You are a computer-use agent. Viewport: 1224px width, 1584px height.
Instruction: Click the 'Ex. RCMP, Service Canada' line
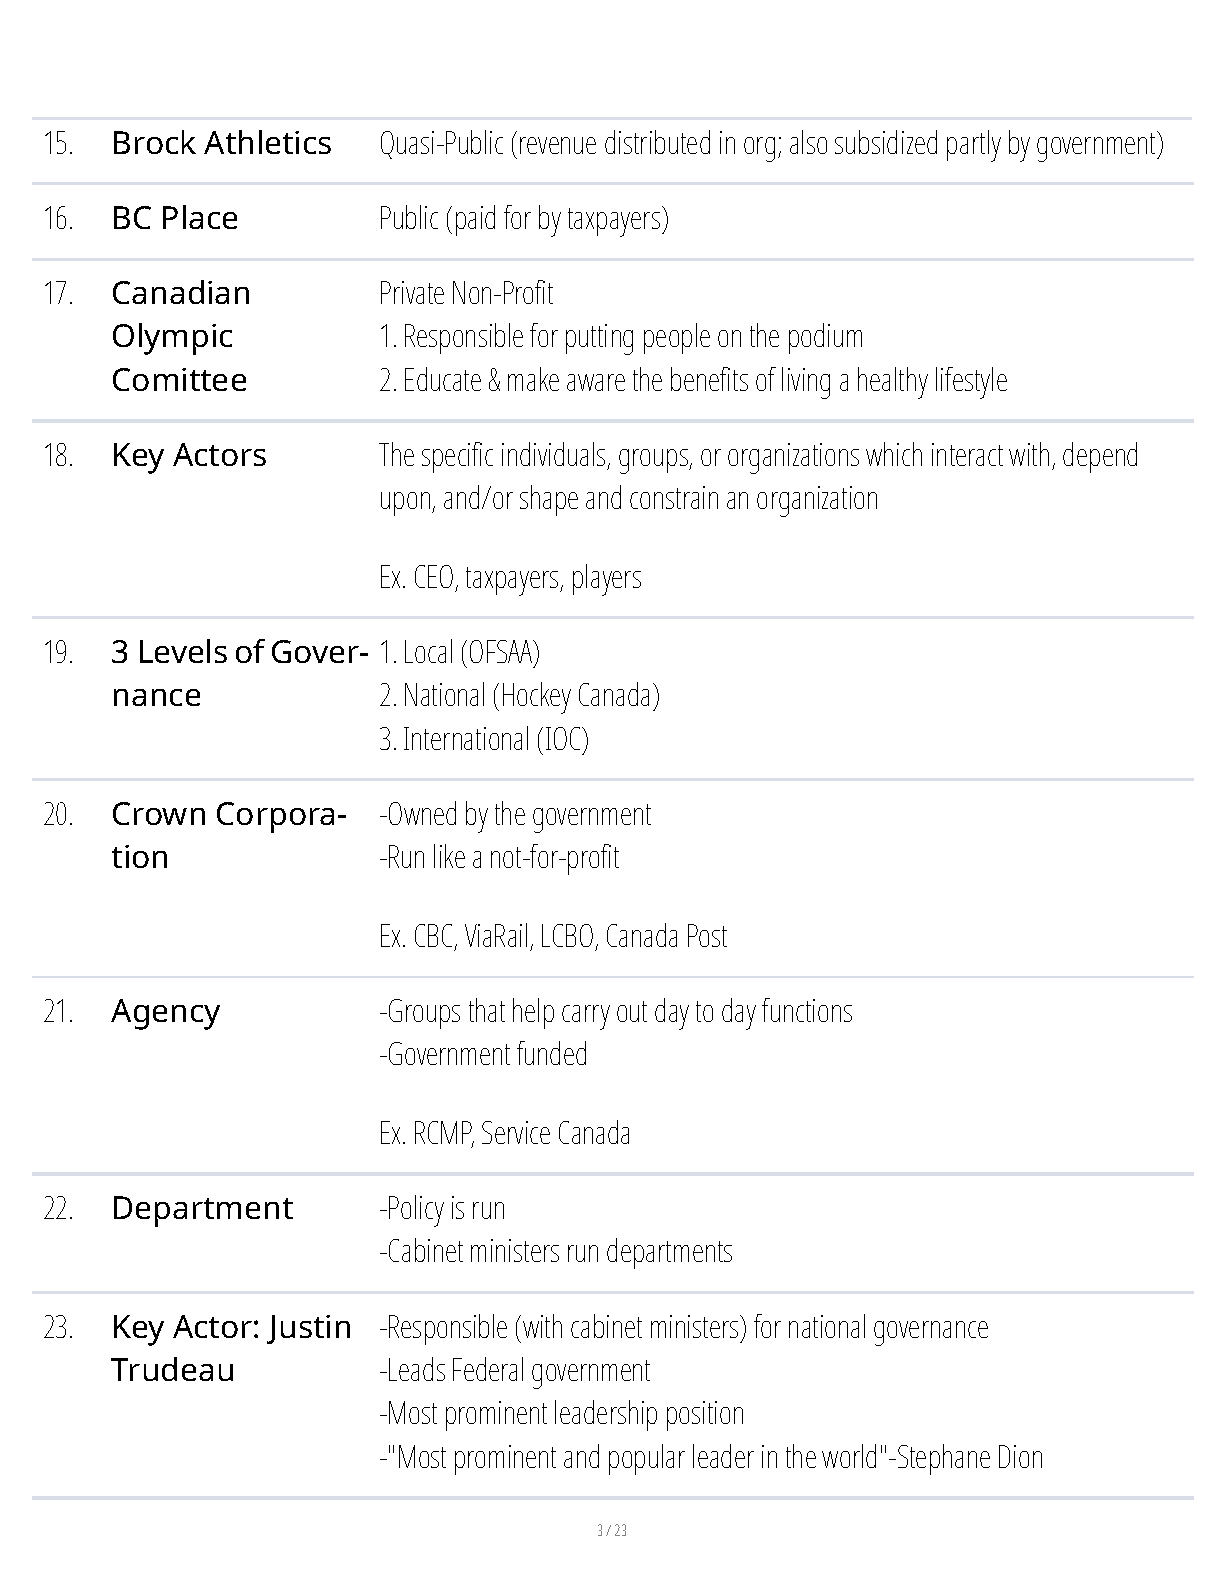pos(505,1134)
